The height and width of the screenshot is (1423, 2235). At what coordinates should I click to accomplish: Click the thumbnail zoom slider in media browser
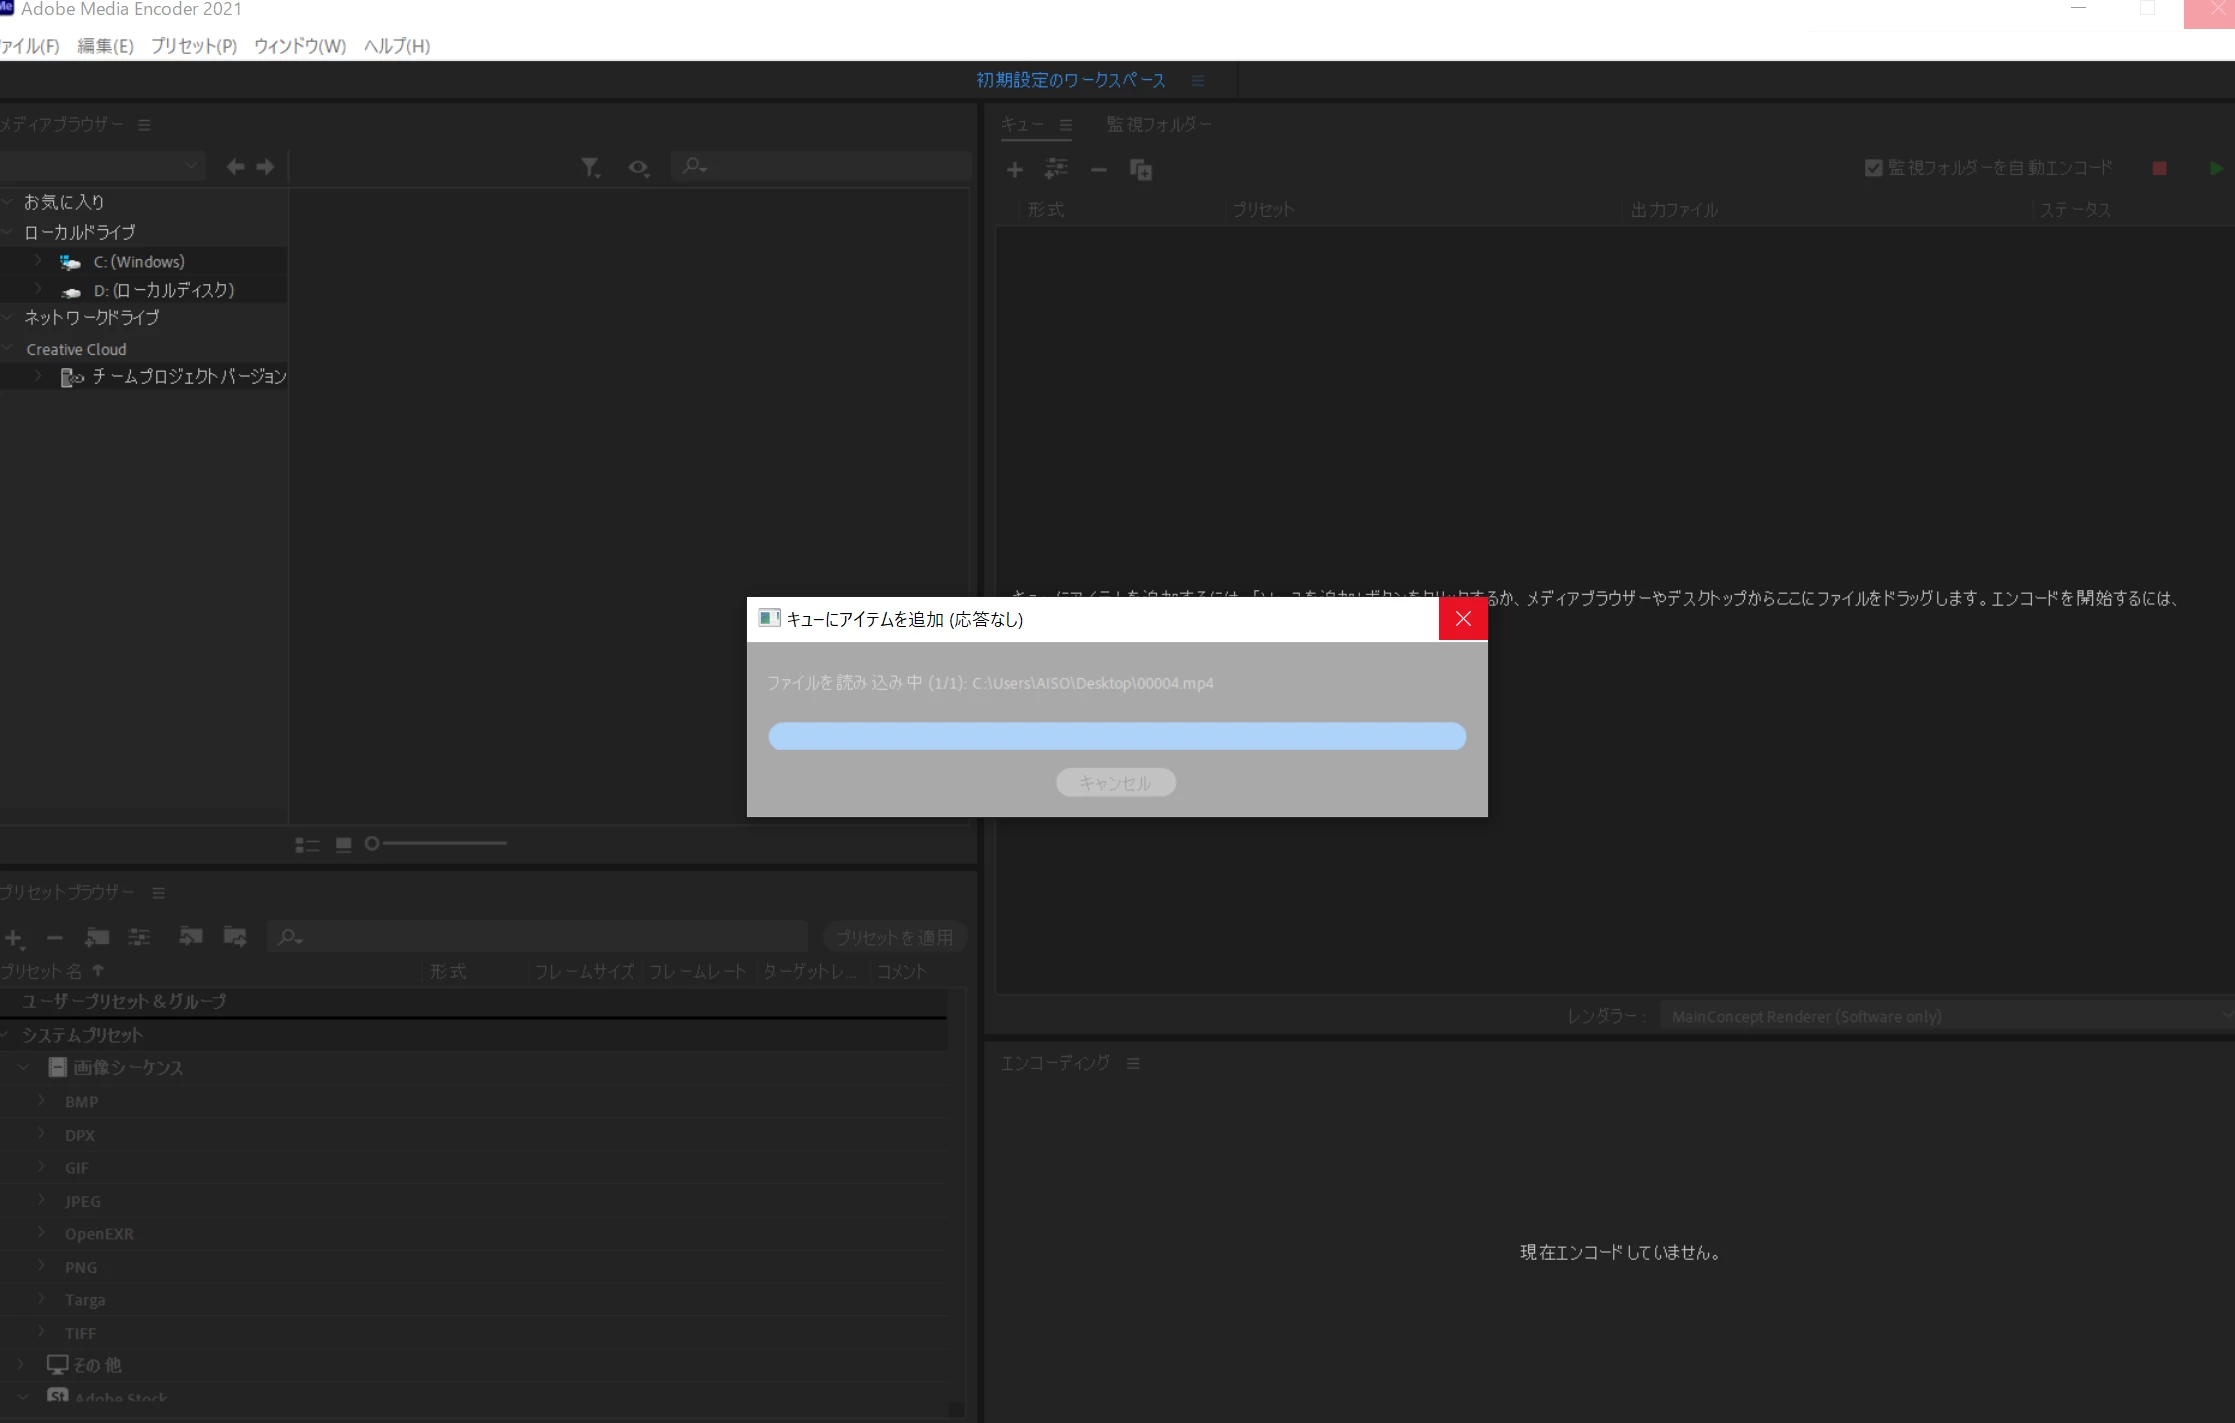pyautogui.click(x=440, y=844)
